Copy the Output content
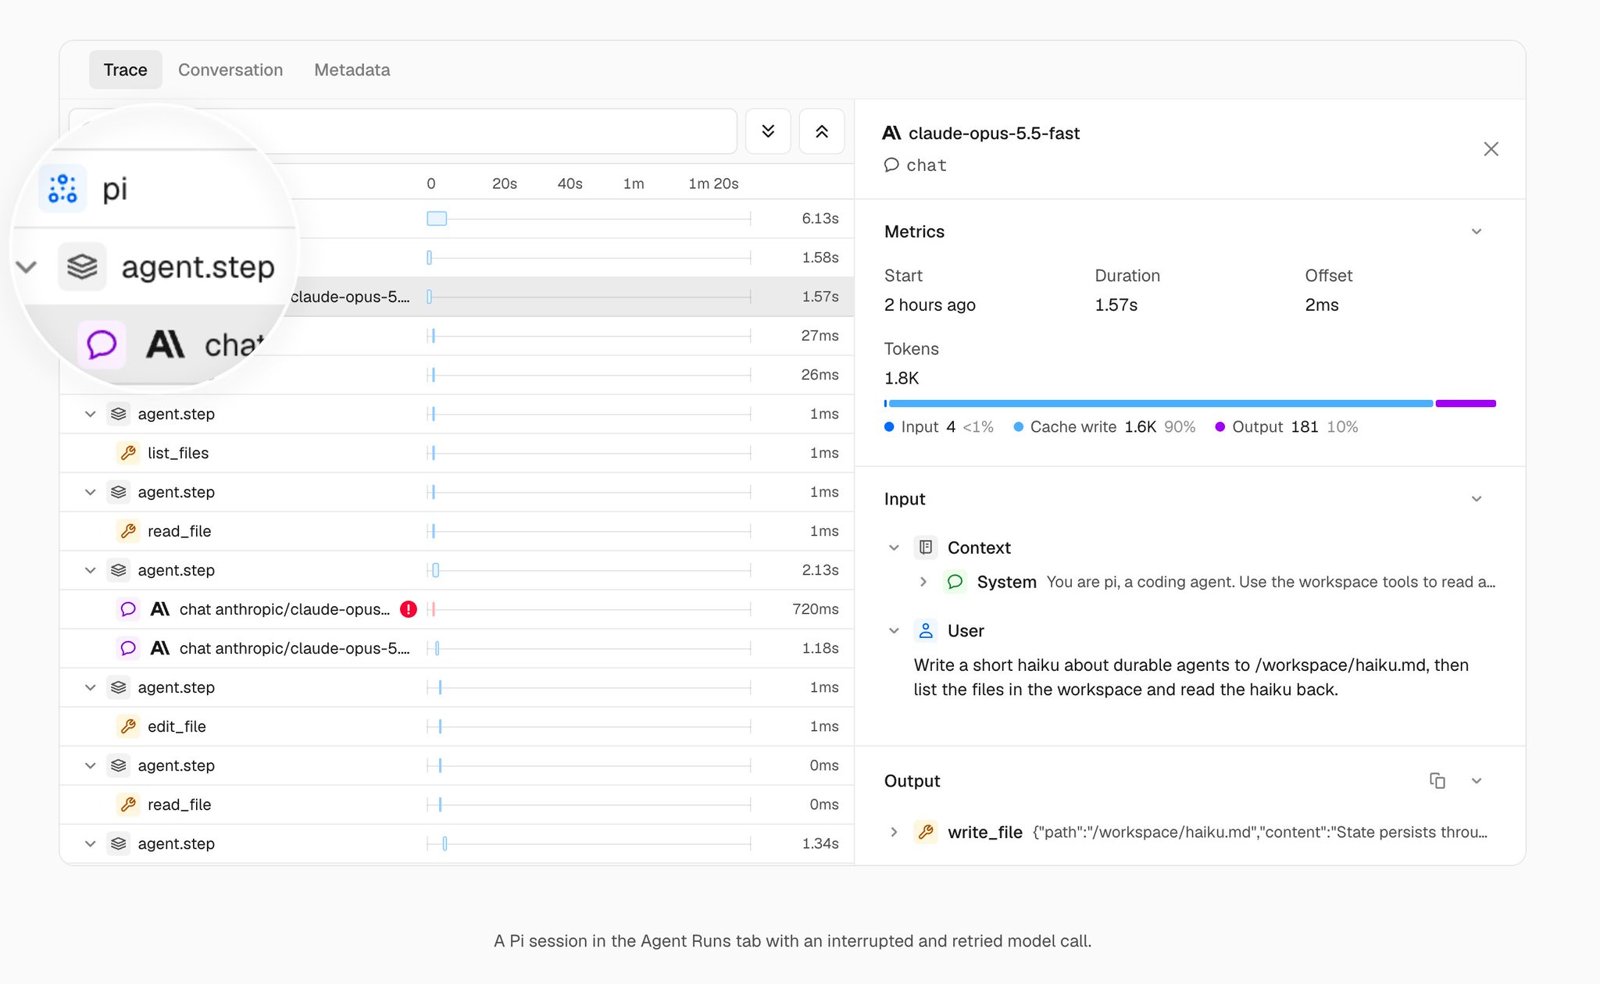Image resolution: width=1600 pixels, height=984 pixels. [x=1437, y=781]
